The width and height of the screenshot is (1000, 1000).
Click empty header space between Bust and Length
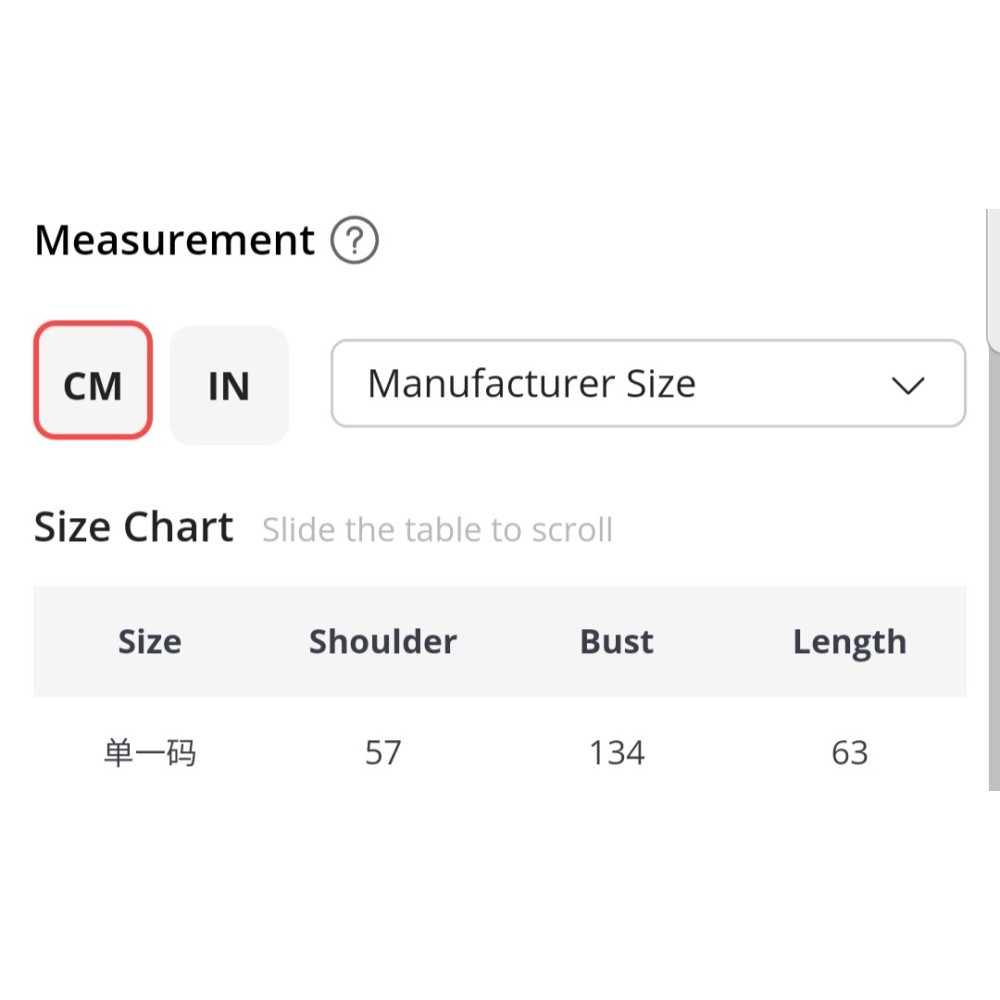coord(722,641)
